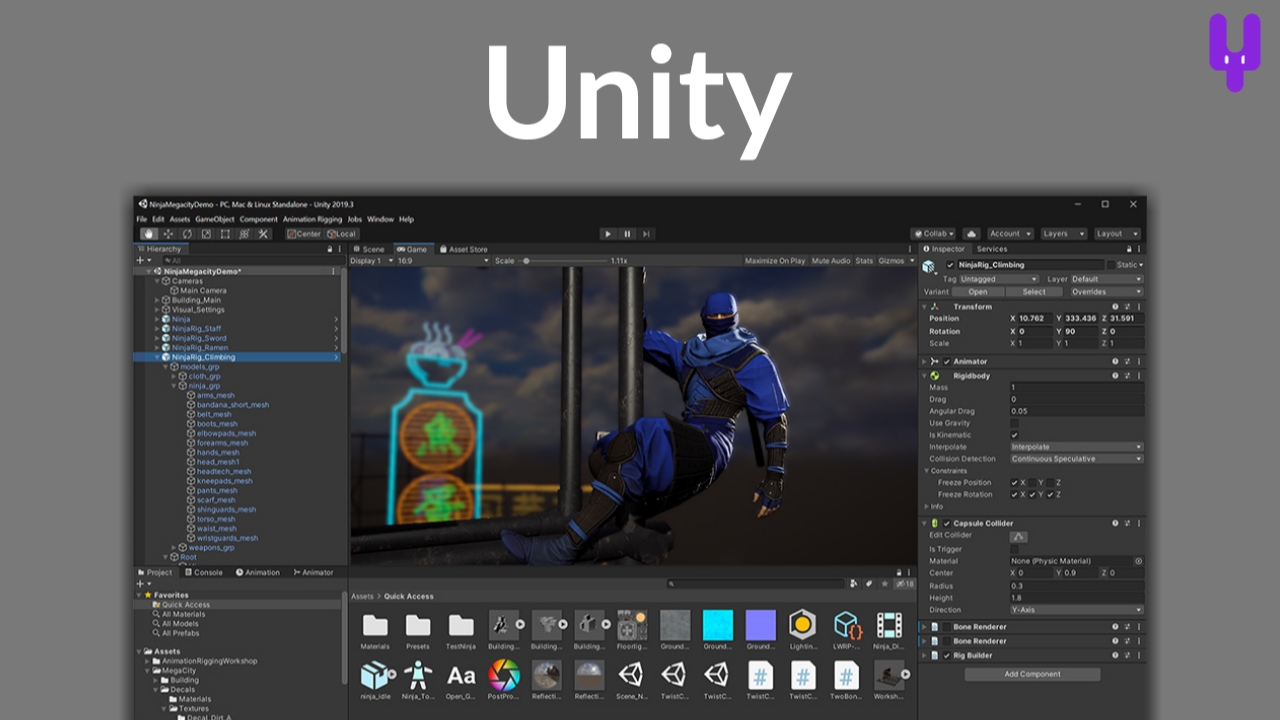The image size is (1280, 720).
Task: Open the Tag dropdown showing Untagged
Action: pyautogui.click(x=1000, y=279)
